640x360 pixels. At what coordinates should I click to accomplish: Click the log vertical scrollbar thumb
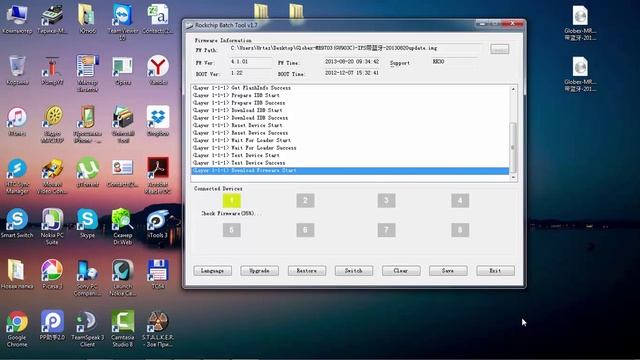click(x=513, y=147)
